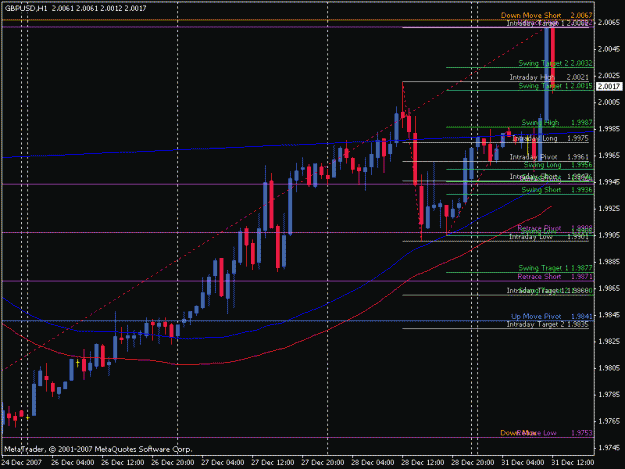Click the 1.9865 price scale value
The width and height of the screenshot is (625, 469).
(609, 288)
